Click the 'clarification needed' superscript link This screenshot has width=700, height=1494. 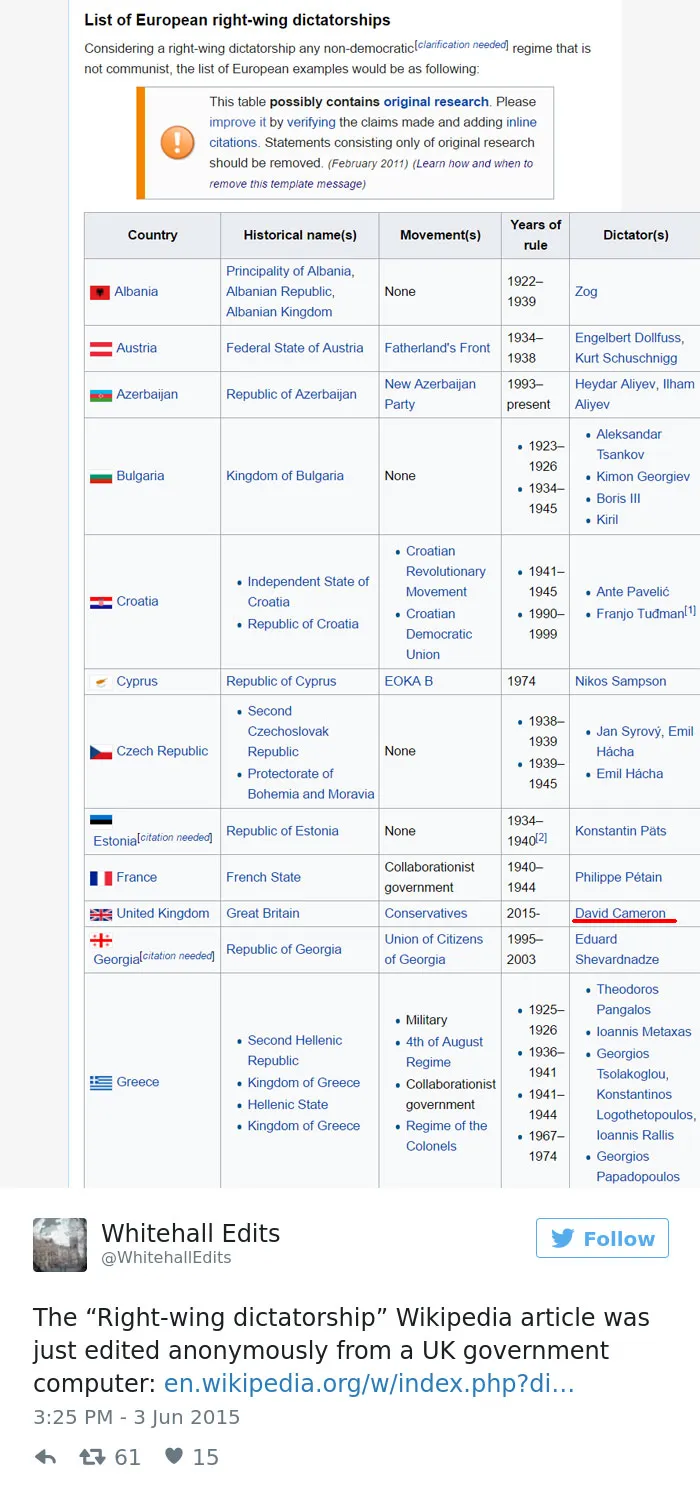pos(462,45)
